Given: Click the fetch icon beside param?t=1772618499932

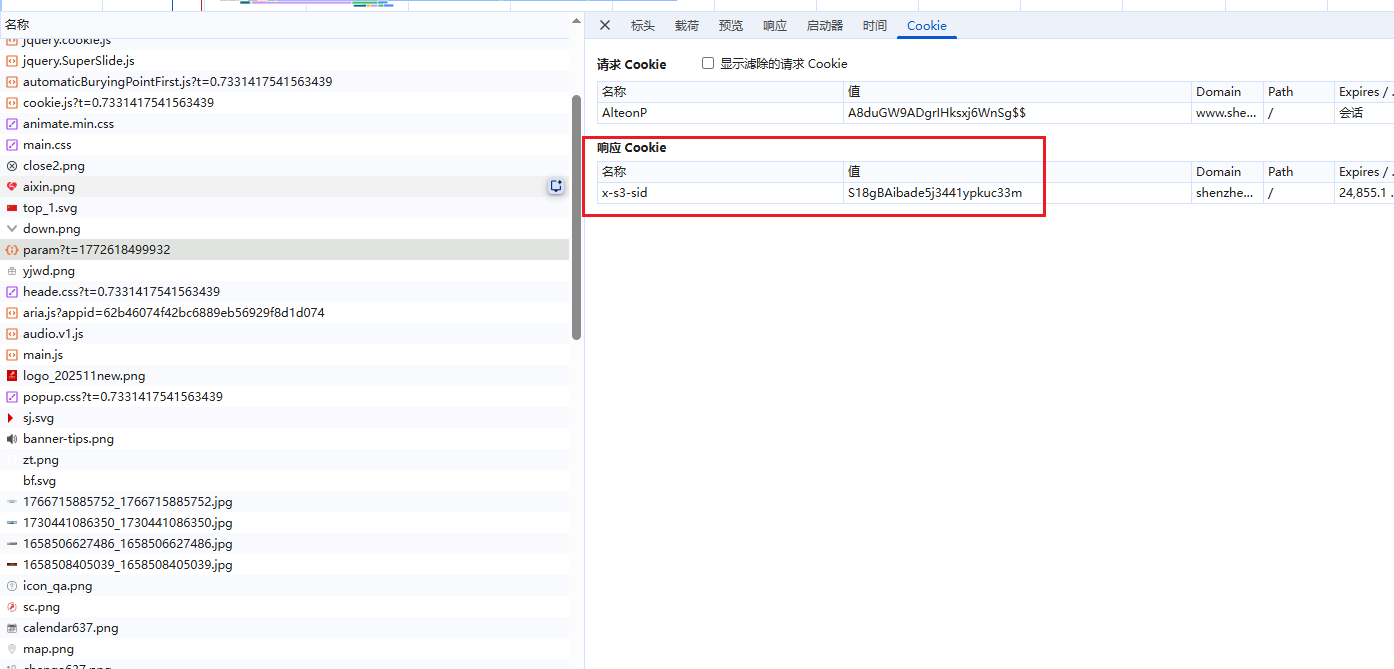Looking at the screenshot, I should [x=12, y=250].
